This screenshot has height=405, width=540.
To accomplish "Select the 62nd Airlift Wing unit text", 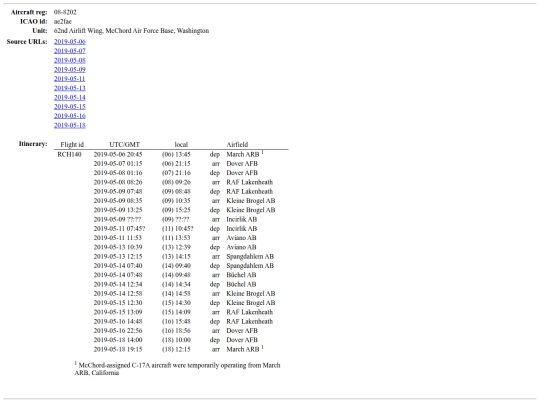I will pyautogui.click(x=131, y=31).
